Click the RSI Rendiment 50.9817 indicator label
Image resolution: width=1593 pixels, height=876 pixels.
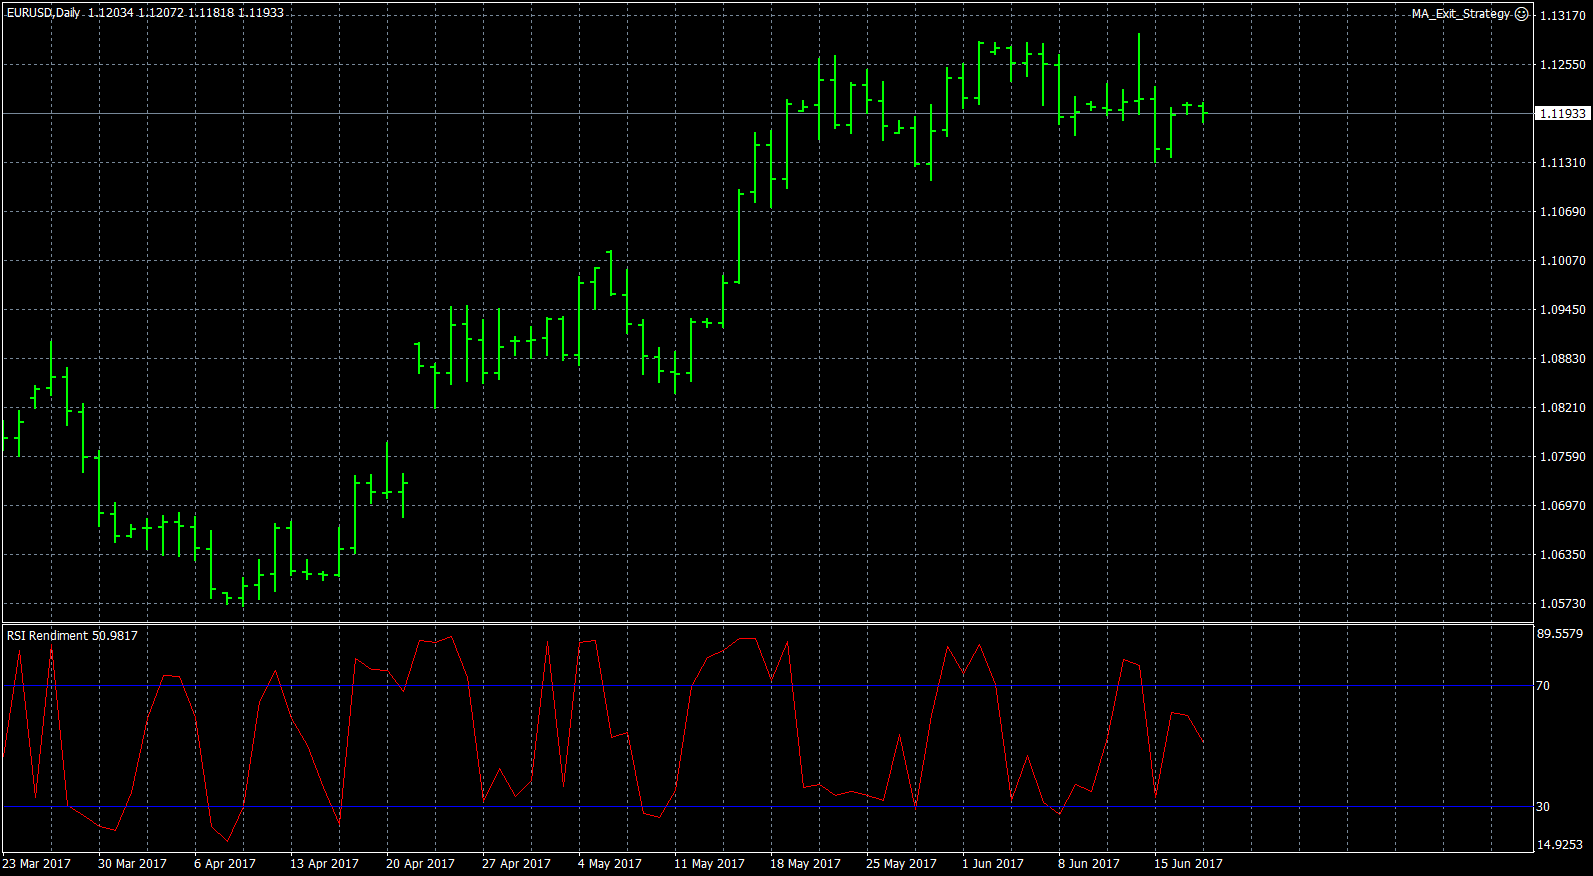click(x=72, y=636)
